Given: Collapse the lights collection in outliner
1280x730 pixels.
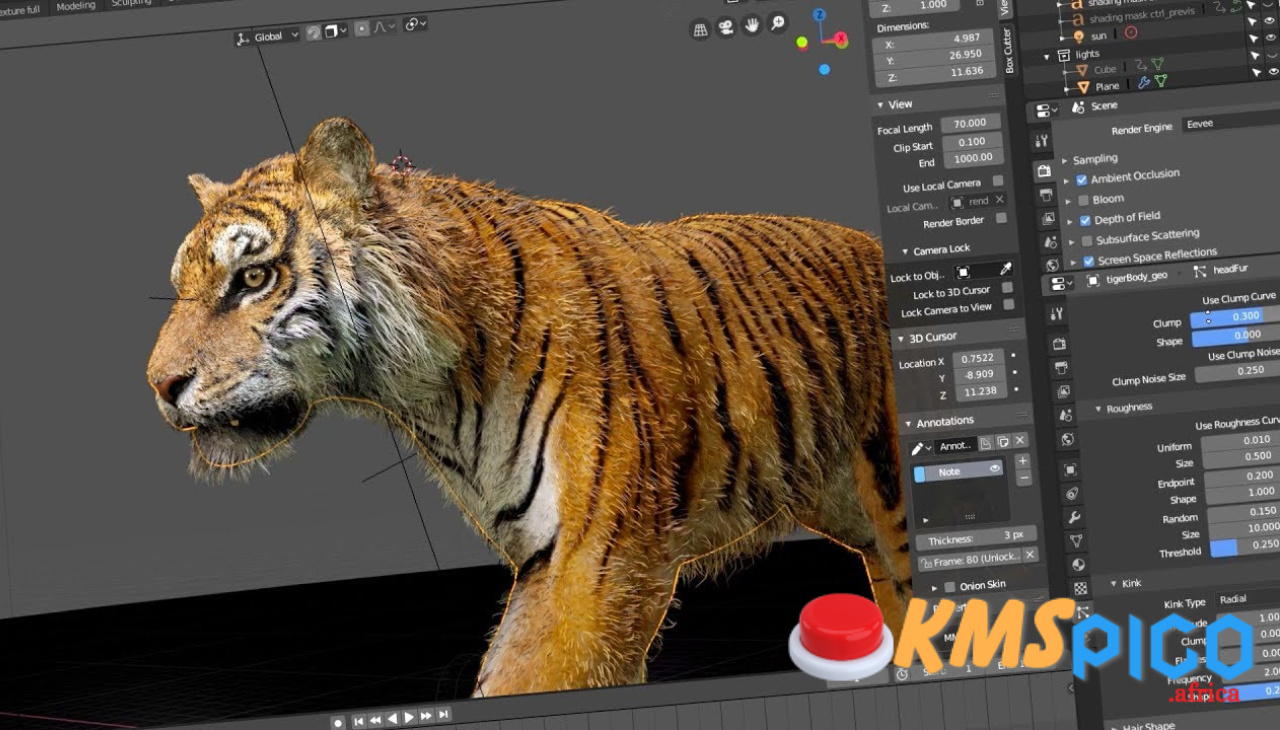Looking at the screenshot, I should pyautogui.click(x=1047, y=56).
